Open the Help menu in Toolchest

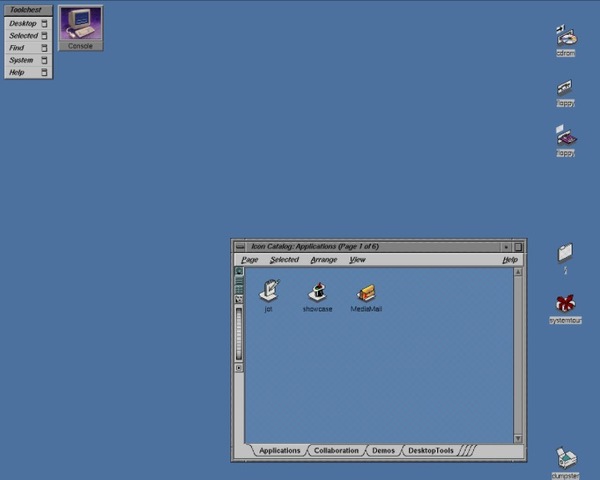point(28,72)
